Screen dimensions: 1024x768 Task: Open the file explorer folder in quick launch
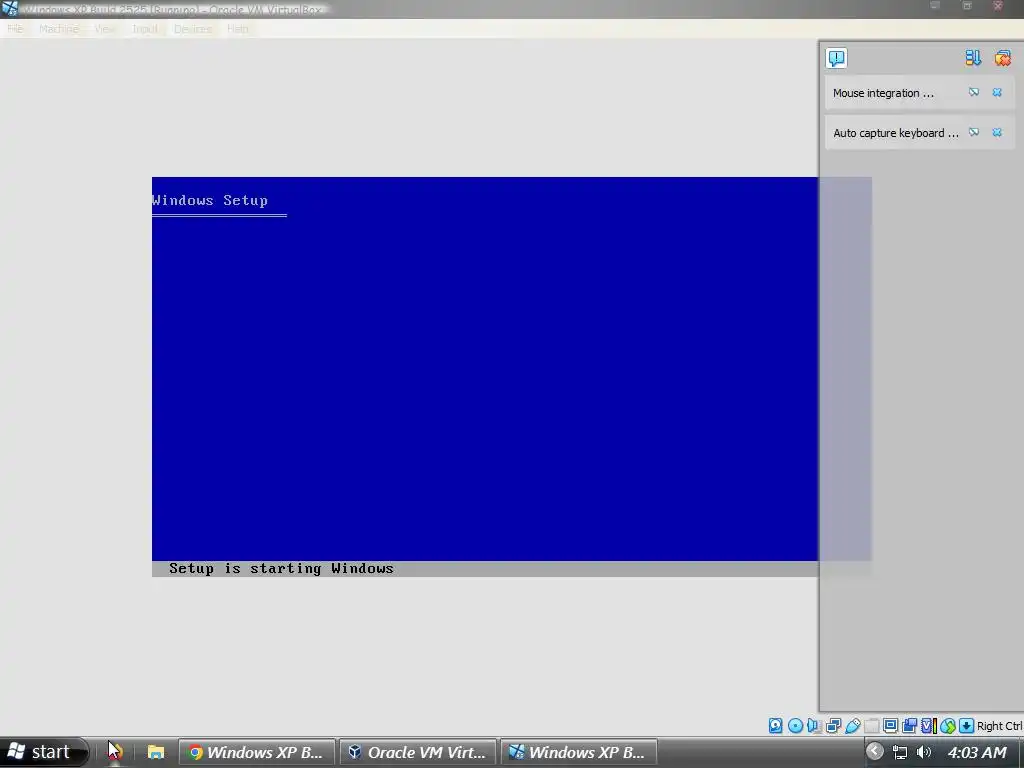155,752
